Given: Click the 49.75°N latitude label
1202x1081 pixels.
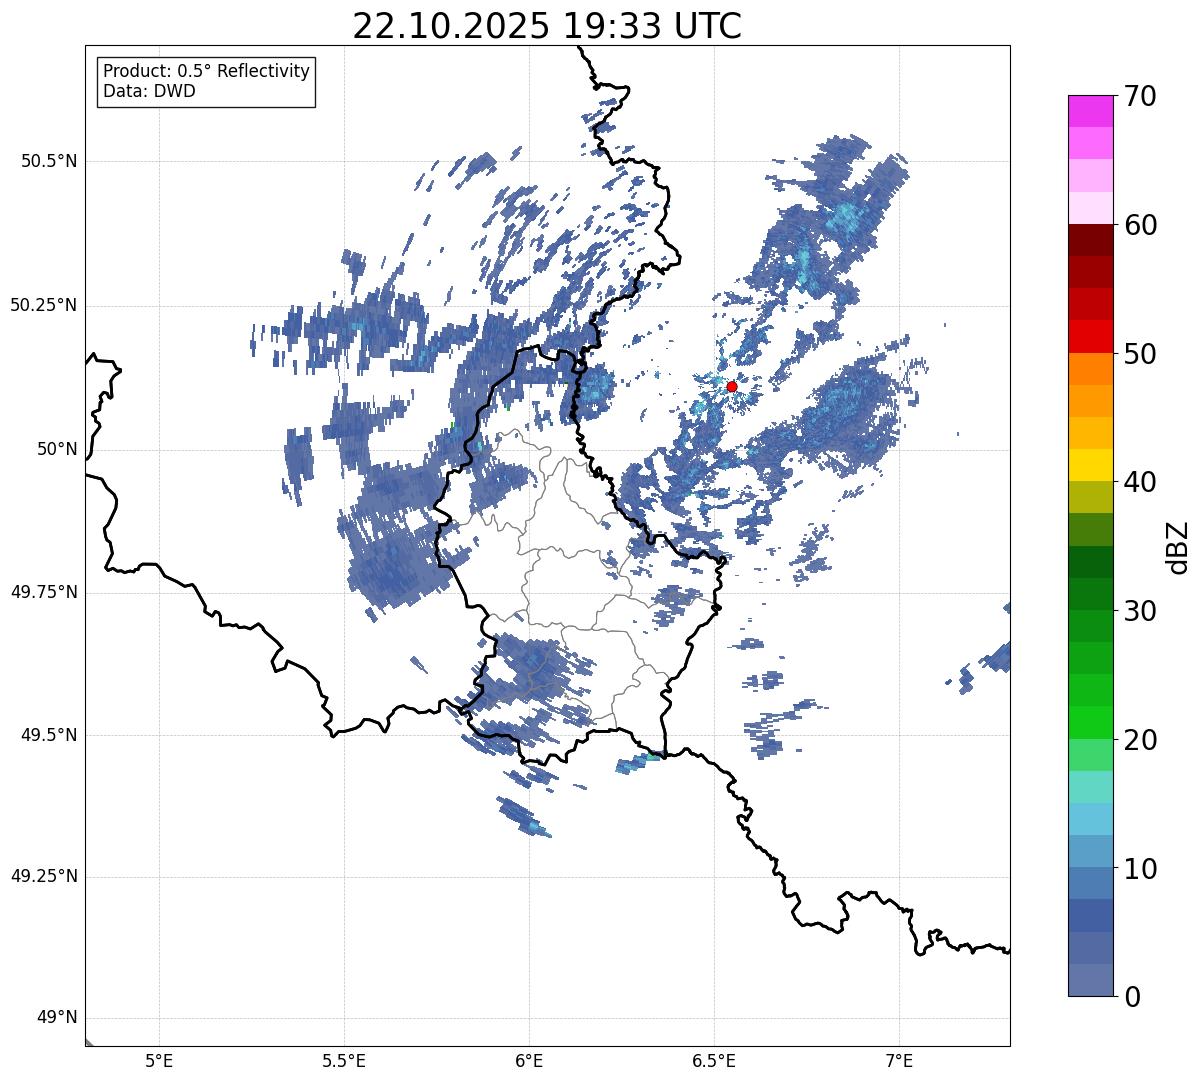Looking at the screenshot, I should point(44,592).
